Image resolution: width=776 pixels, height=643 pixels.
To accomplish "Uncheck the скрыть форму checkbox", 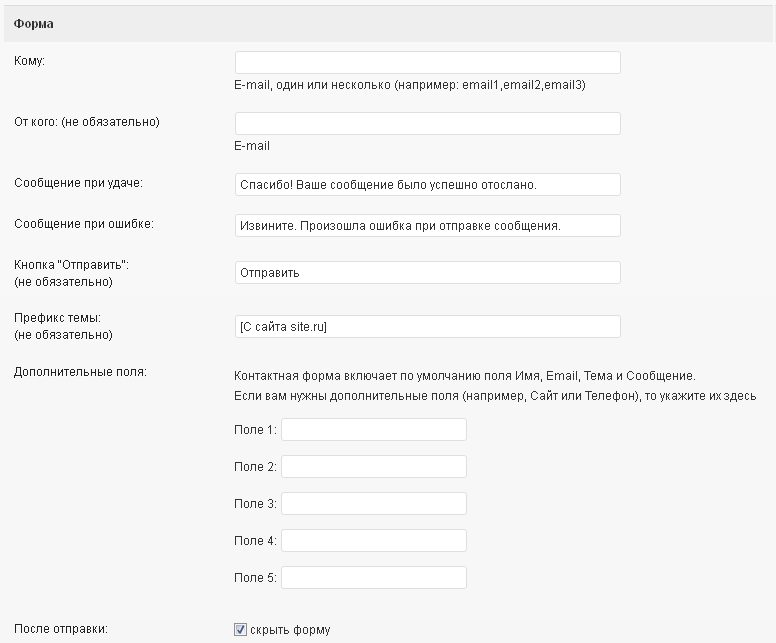I will point(240,630).
